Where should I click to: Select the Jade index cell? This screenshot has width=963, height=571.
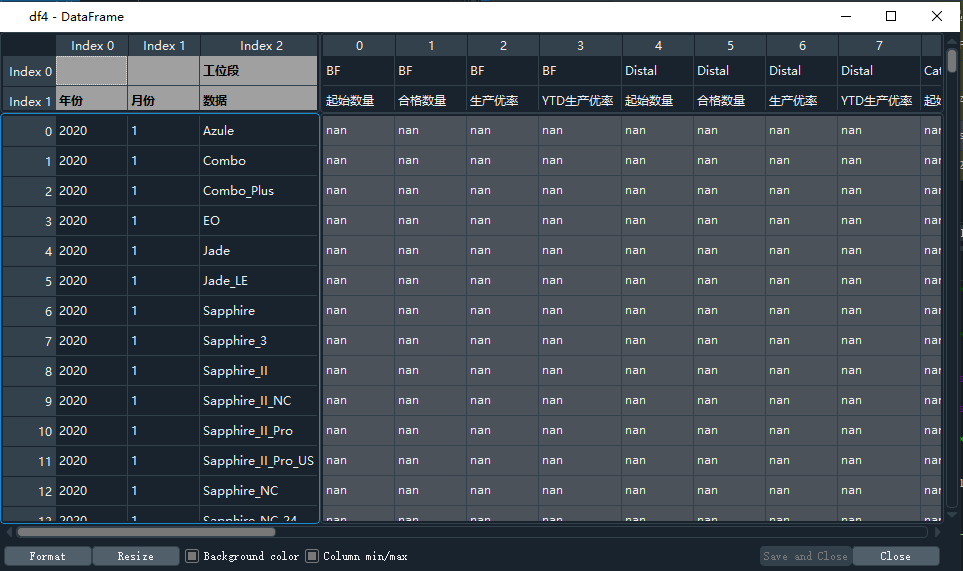click(259, 251)
